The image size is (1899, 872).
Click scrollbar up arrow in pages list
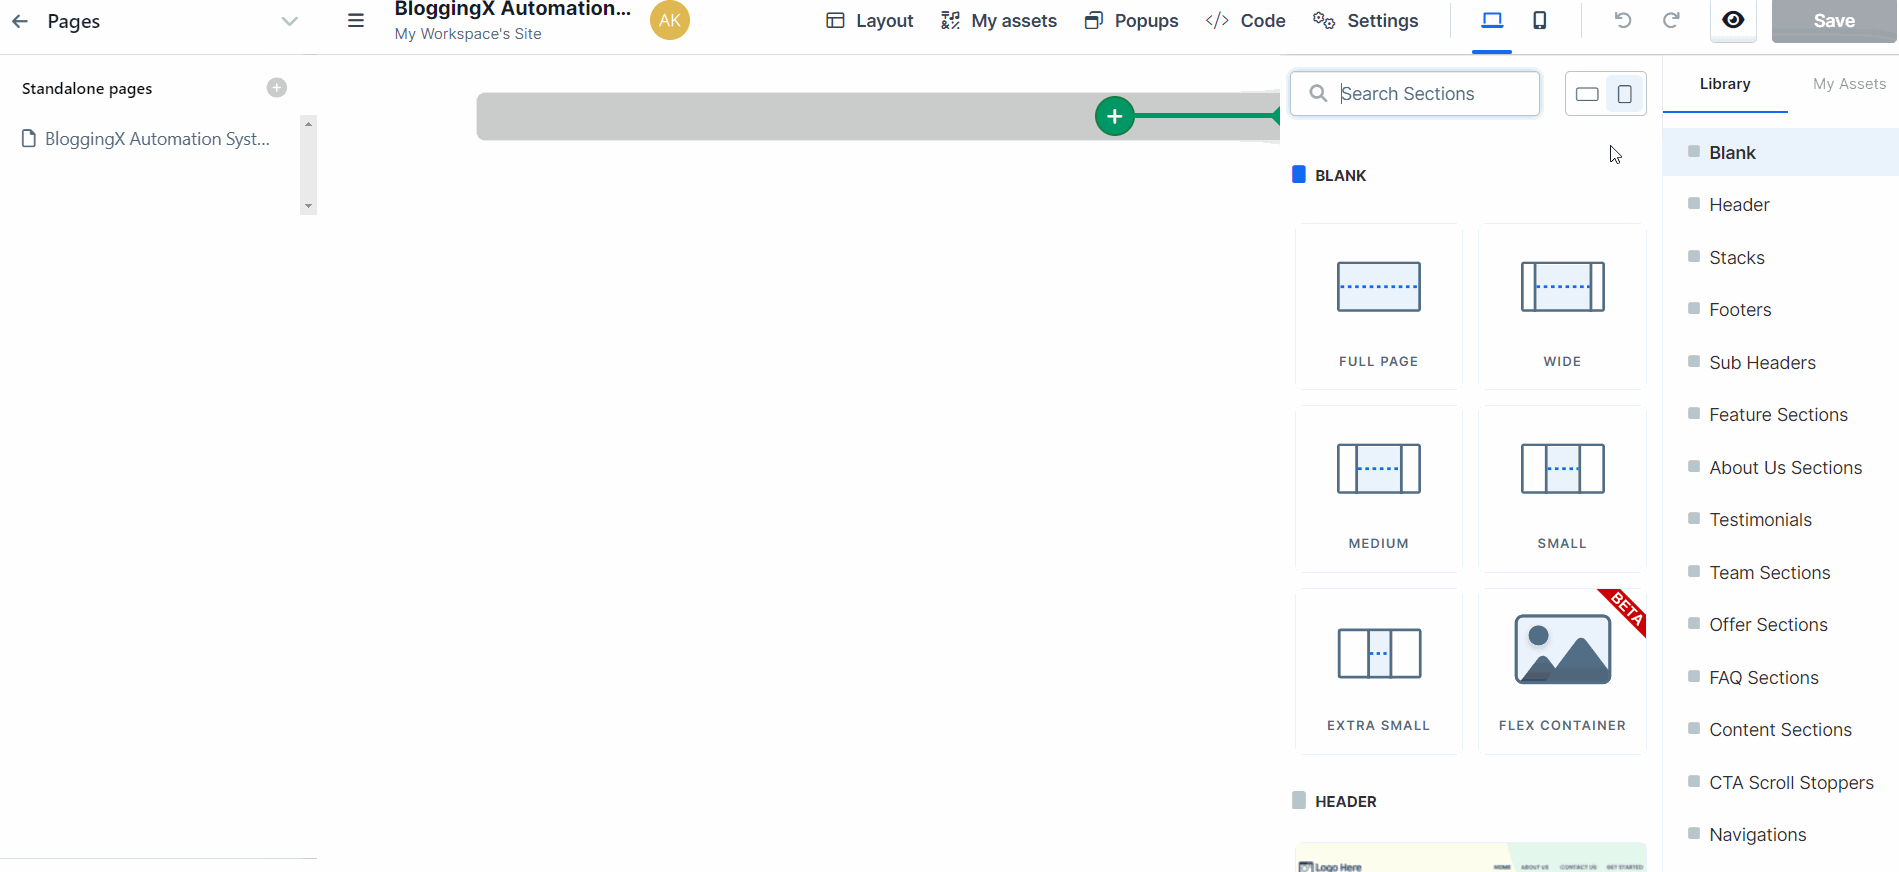coord(308,124)
